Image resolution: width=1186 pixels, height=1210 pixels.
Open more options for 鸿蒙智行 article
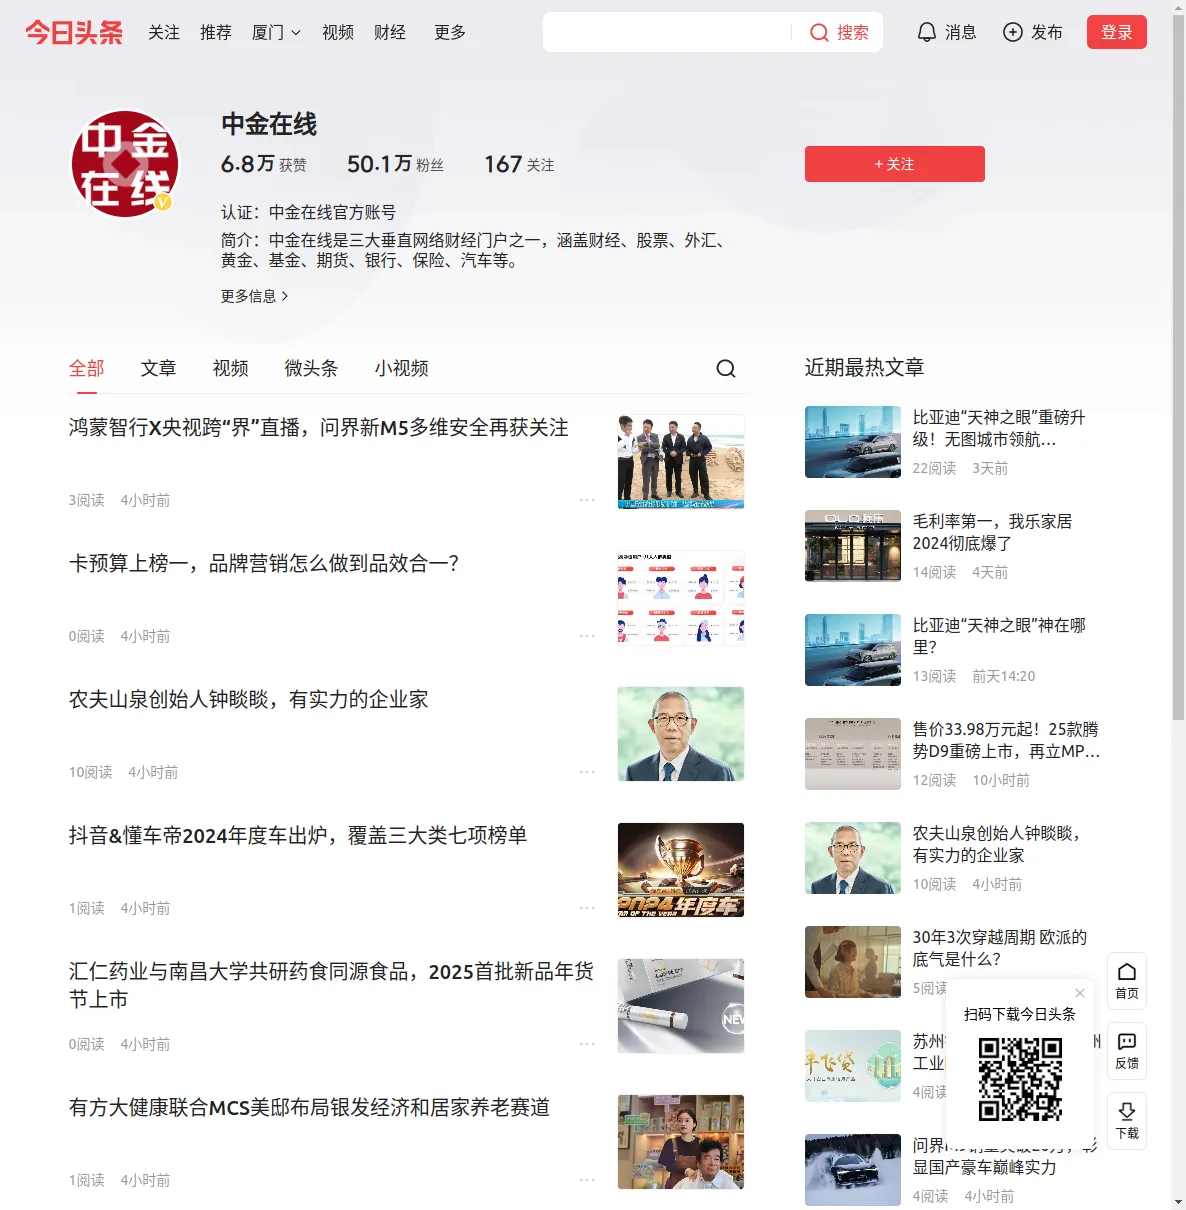[587, 500]
